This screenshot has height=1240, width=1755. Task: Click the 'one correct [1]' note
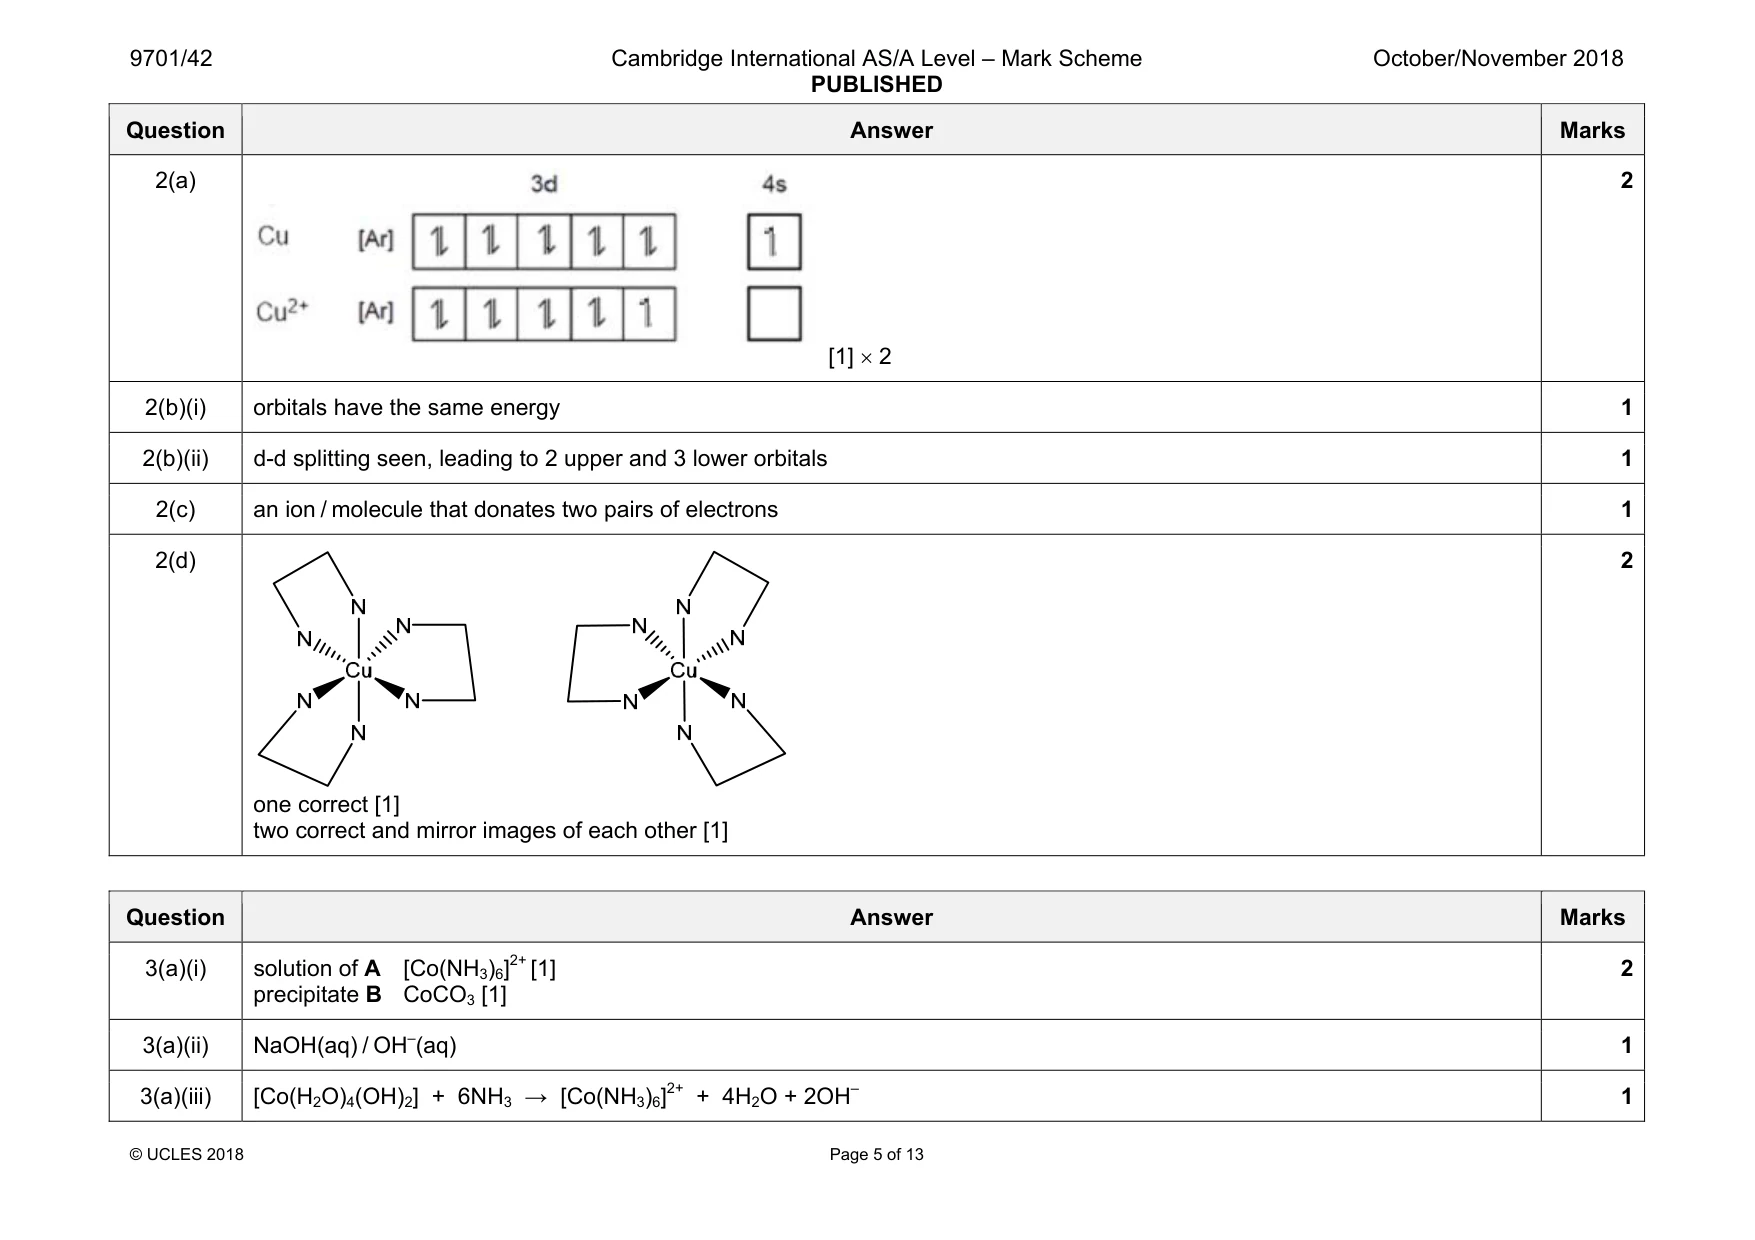(x=326, y=805)
